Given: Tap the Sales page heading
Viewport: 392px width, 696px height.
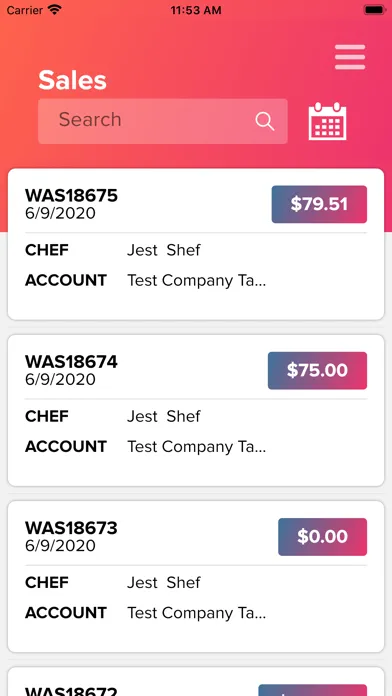Looking at the screenshot, I should (72, 80).
